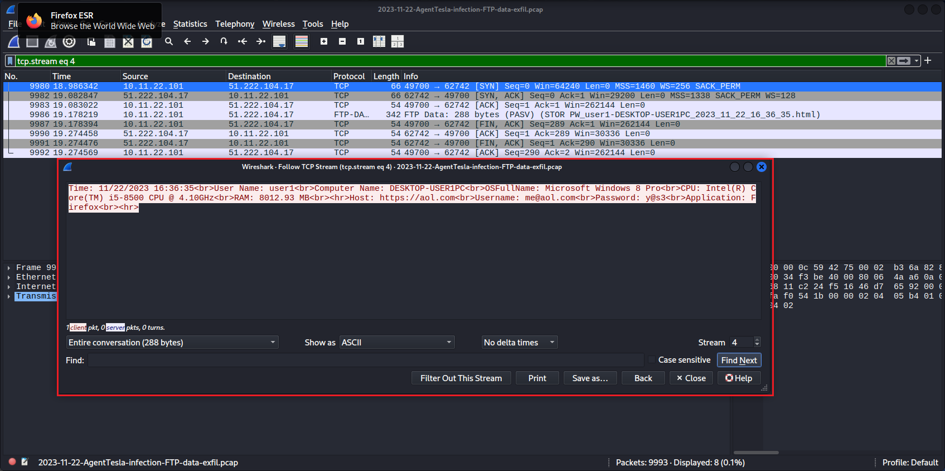
Task: Go forward to next packet arrow
Action: [x=206, y=42]
